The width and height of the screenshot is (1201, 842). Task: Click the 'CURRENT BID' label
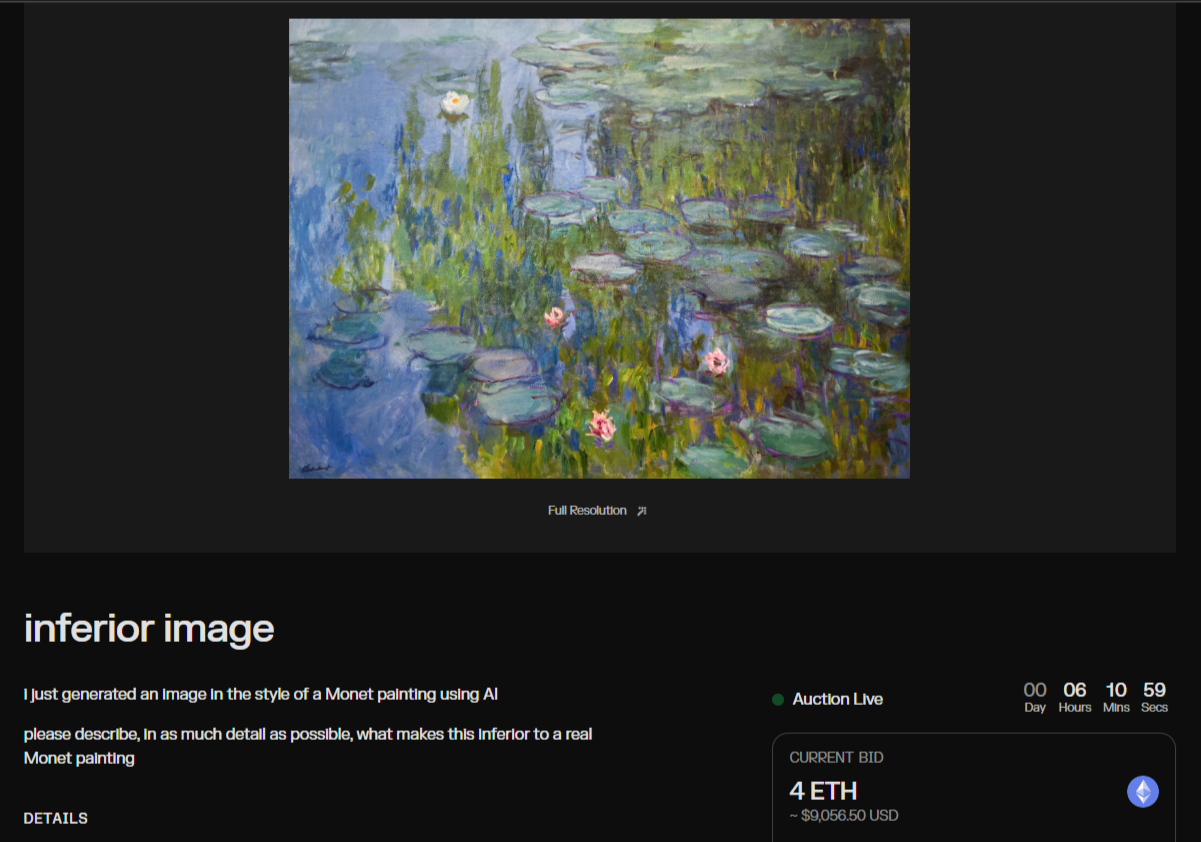point(837,758)
